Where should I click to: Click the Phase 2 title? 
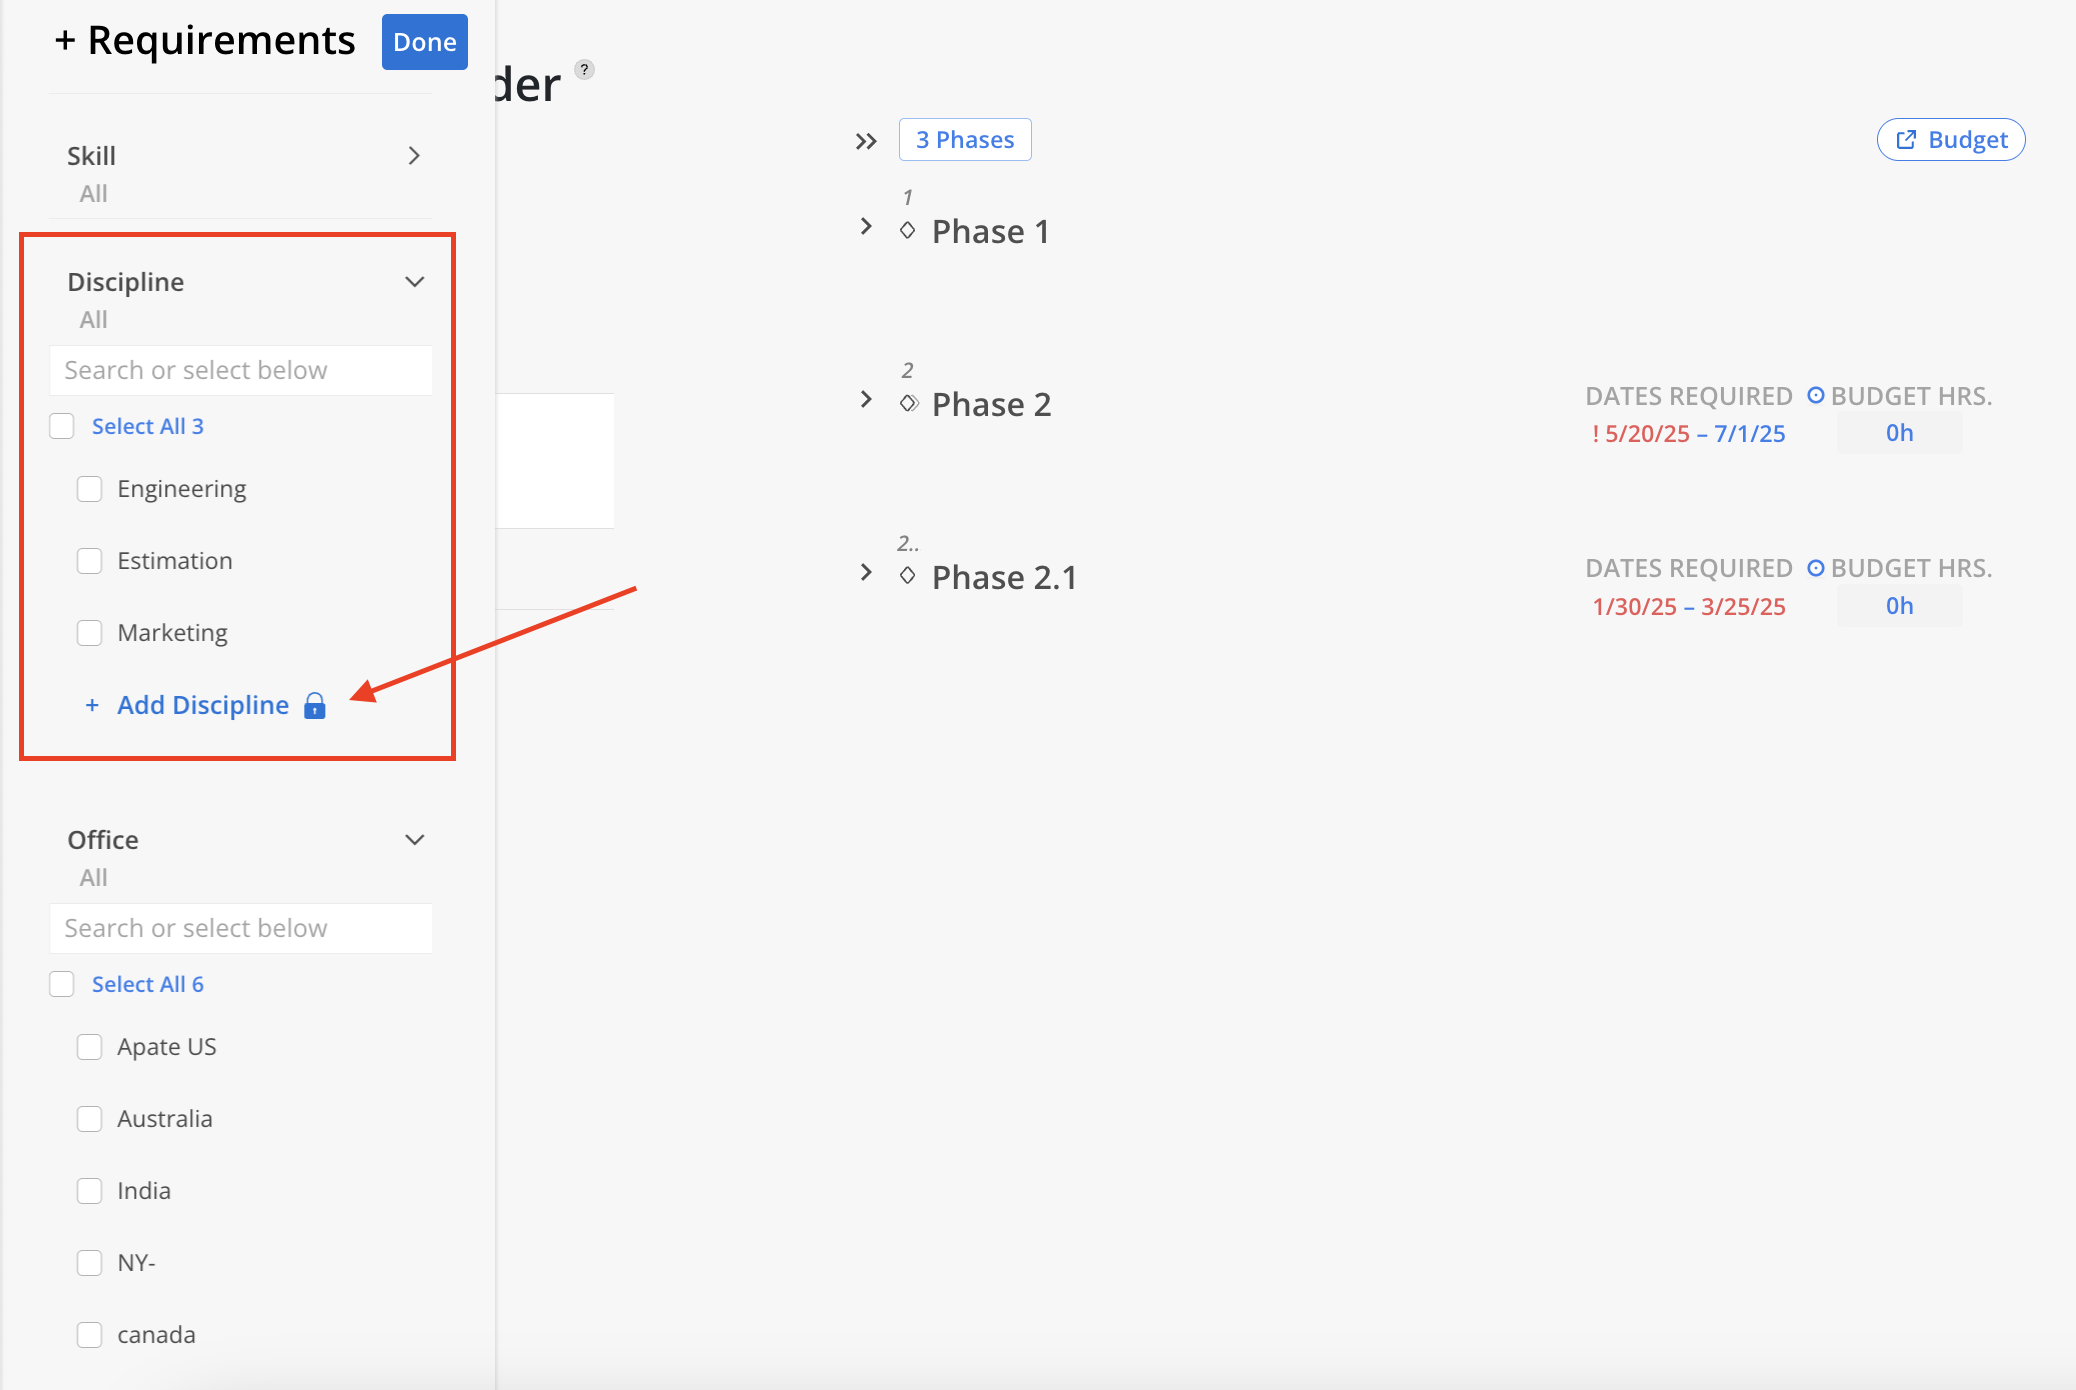992,404
